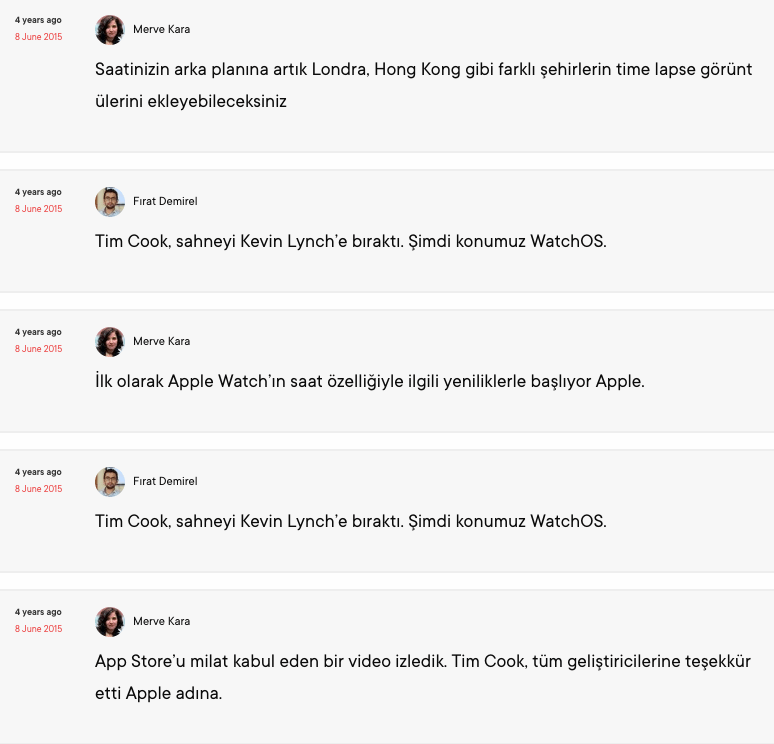
Task: Click the post text starting with "İlk olarak Apple Watch'ın"
Action: pyautogui.click(x=370, y=382)
